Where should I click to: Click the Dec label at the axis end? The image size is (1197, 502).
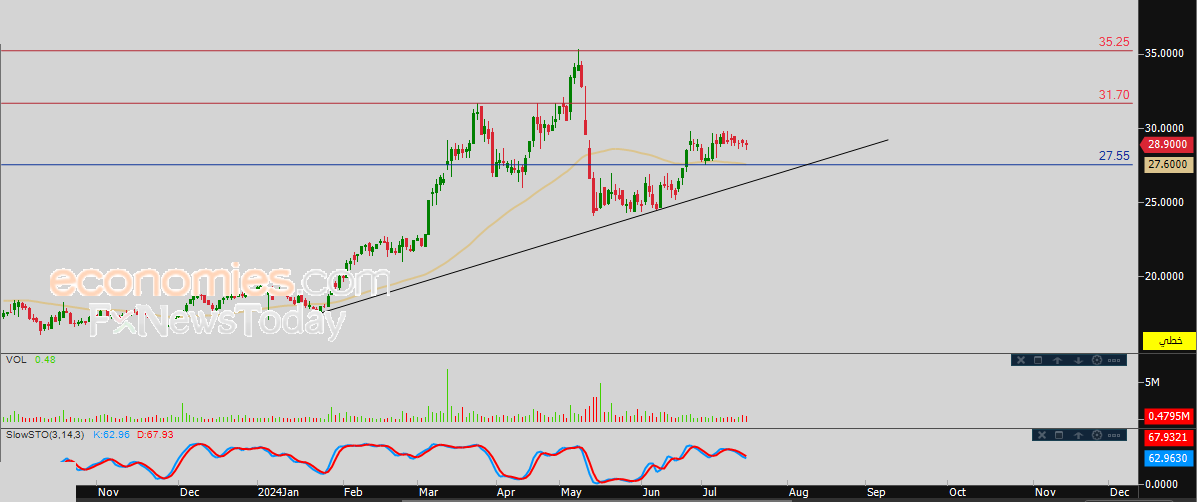[x=1119, y=492]
